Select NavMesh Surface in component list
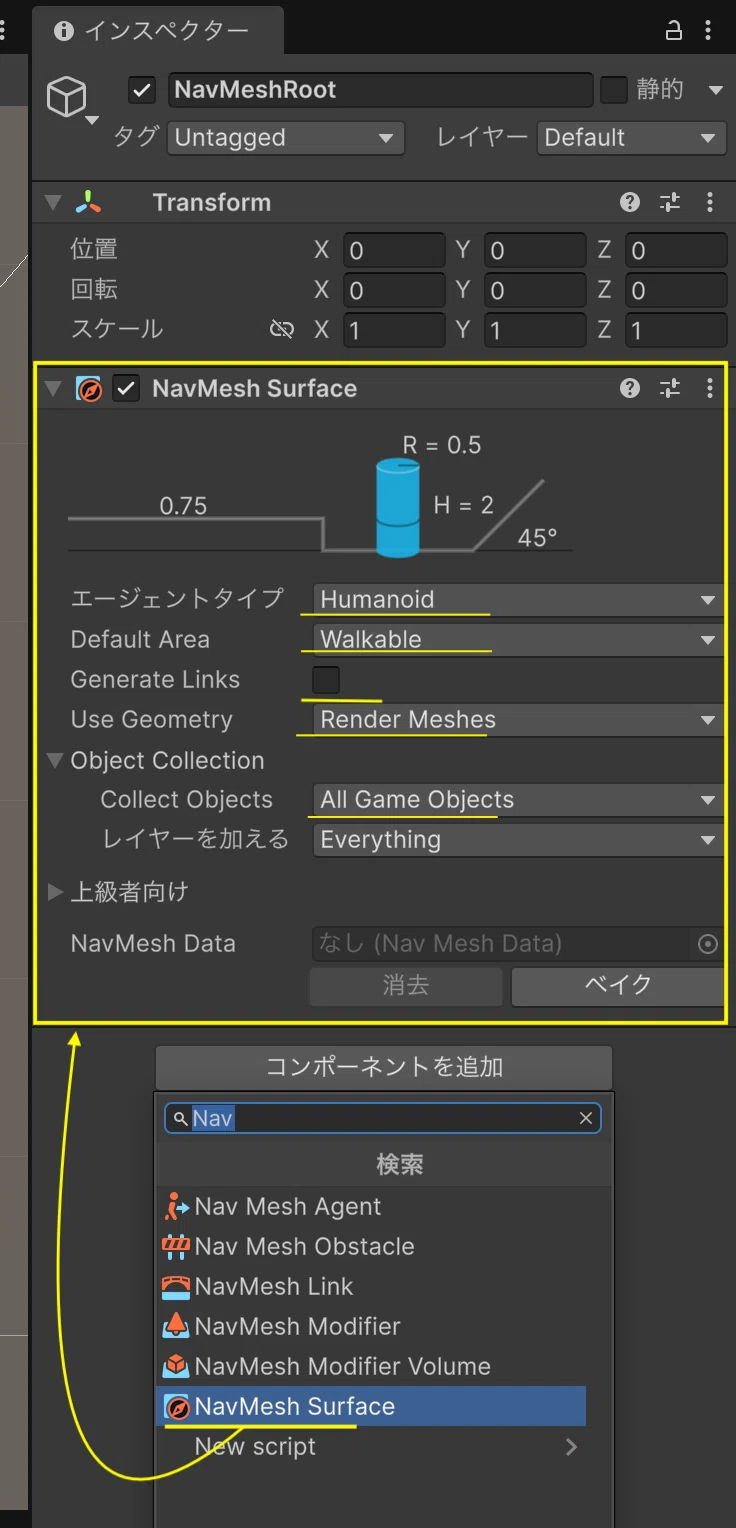 [x=371, y=1406]
